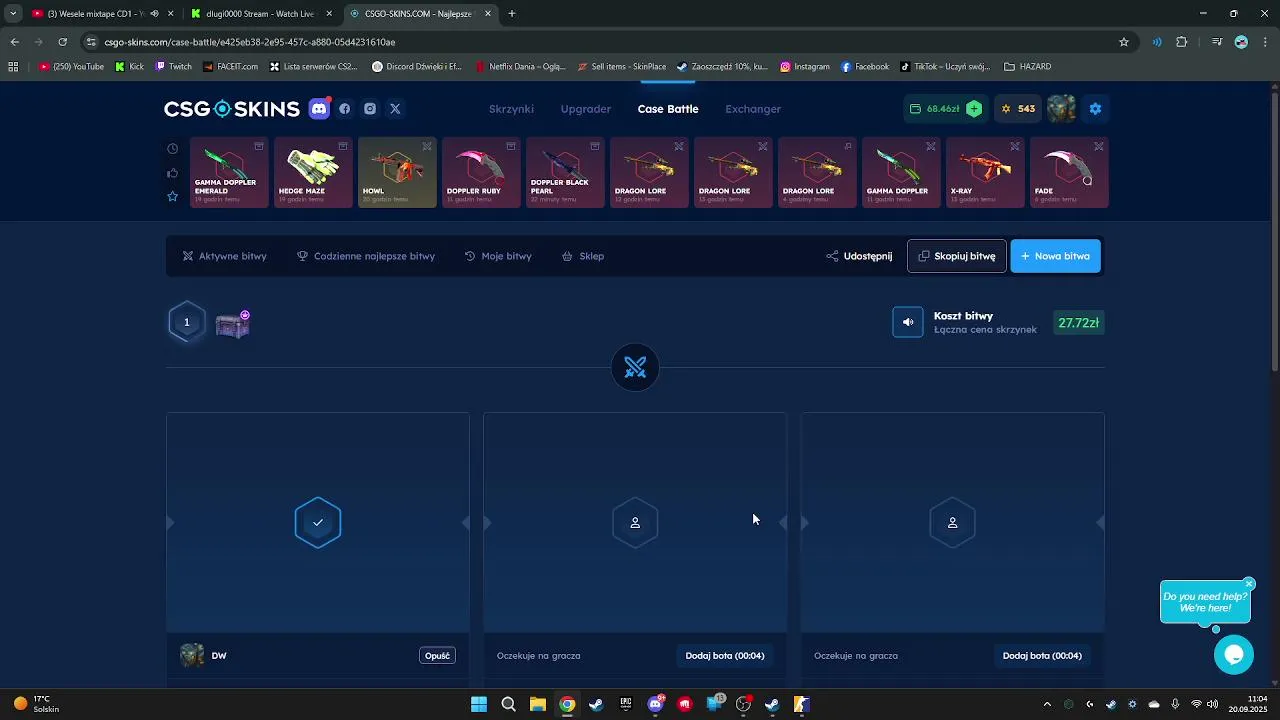
Task: Open the Howl drop card
Action: pyautogui.click(x=397, y=172)
